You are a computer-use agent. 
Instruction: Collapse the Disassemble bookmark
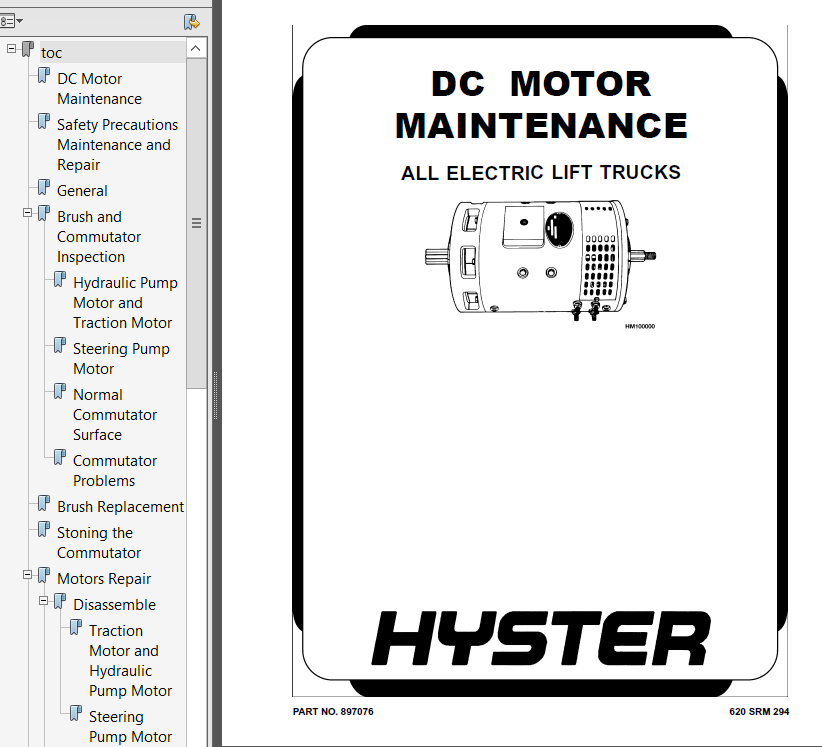(x=44, y=601)
